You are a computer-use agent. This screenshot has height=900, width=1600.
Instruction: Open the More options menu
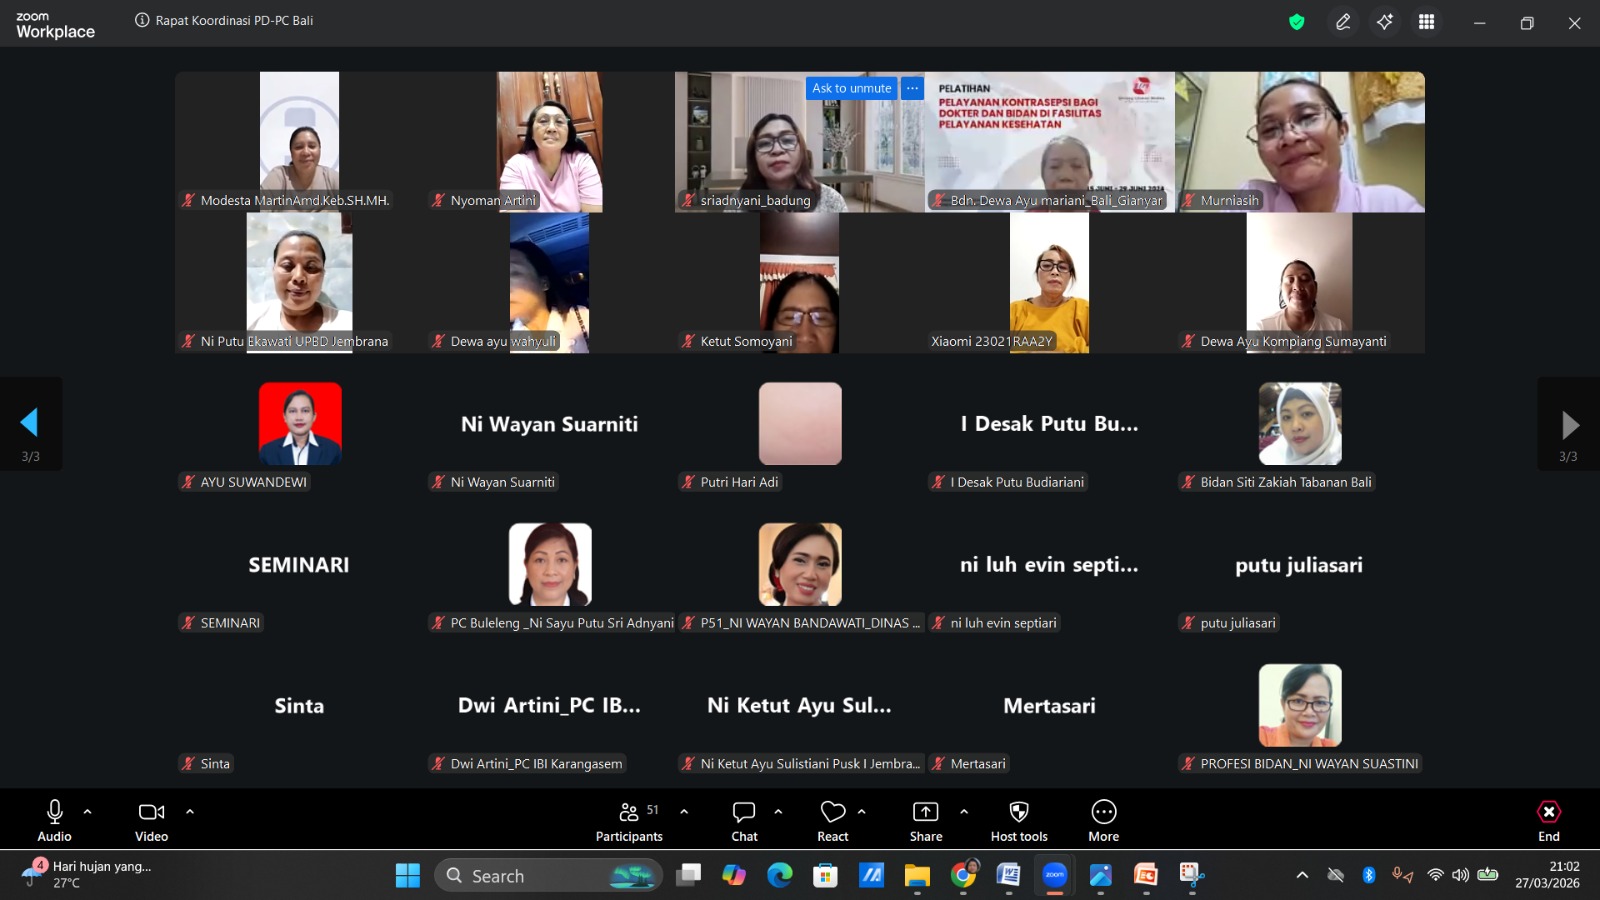point(1103,820)
